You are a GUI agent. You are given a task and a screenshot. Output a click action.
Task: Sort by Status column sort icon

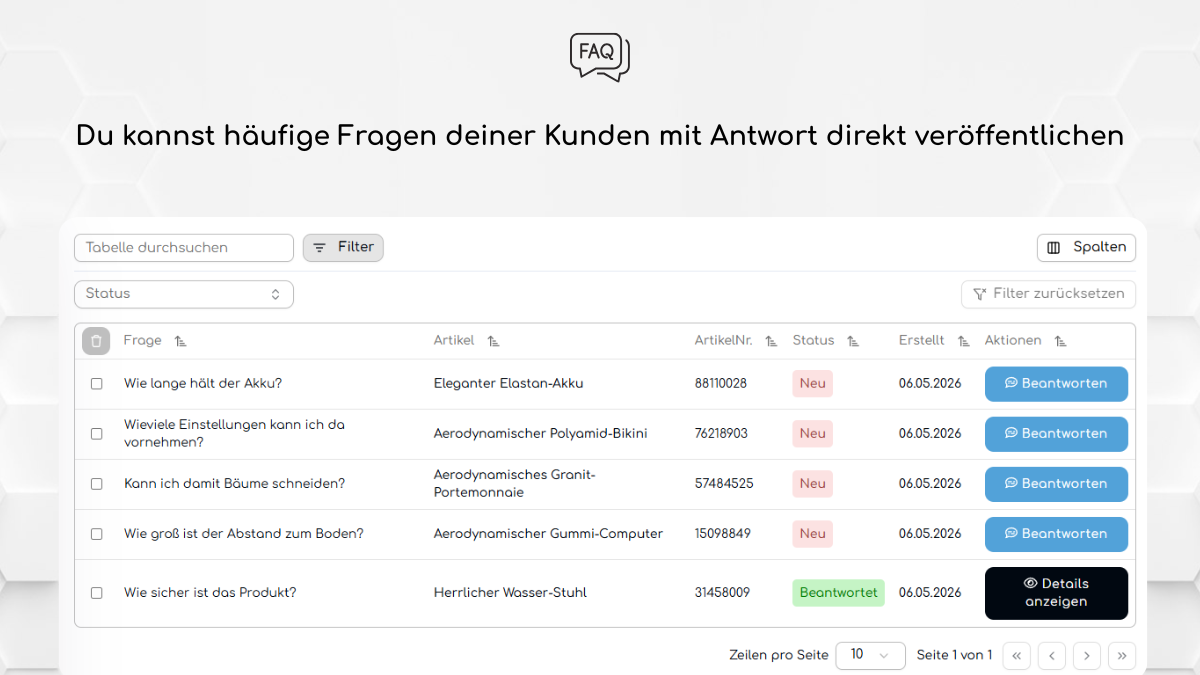click(x=853, y=341)
